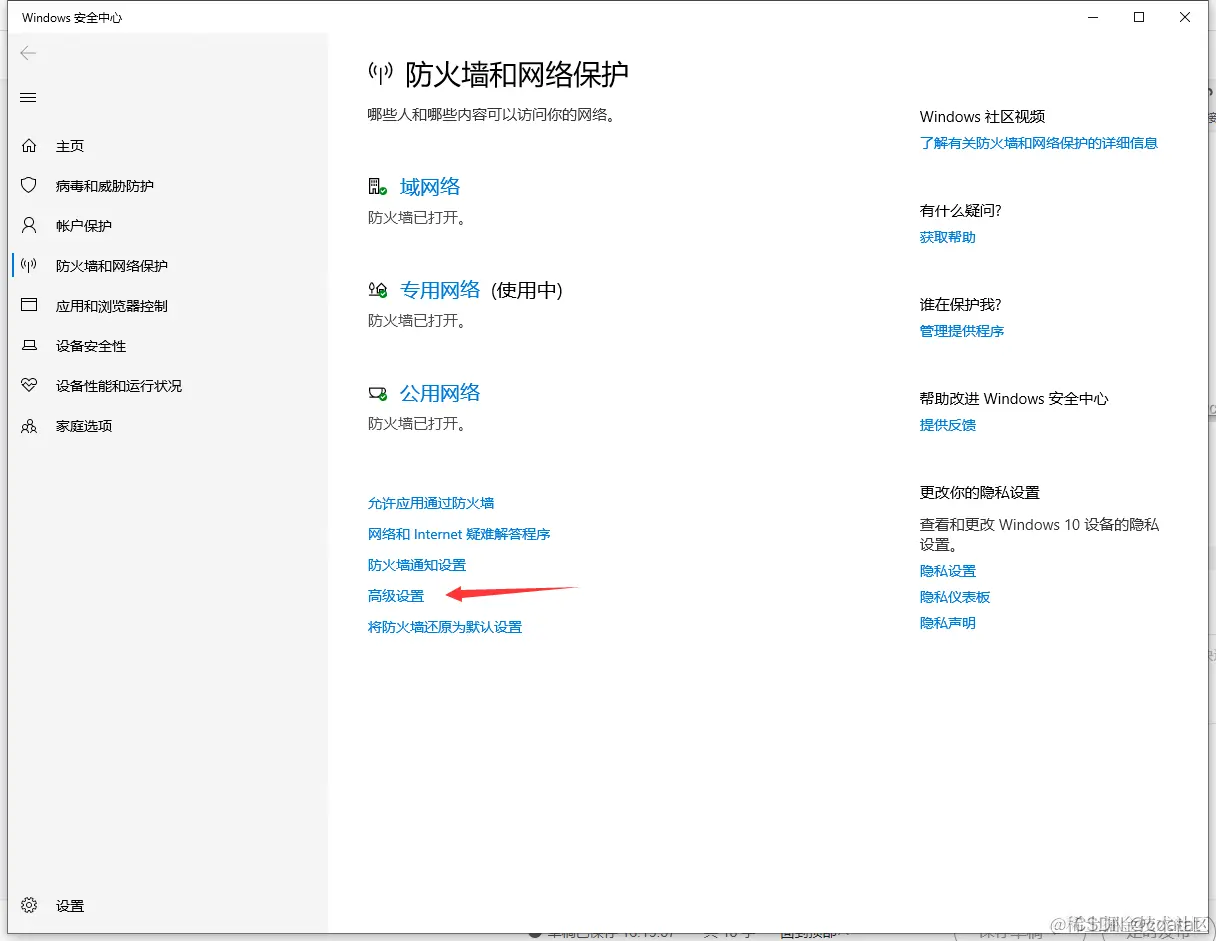Open 域网络 firewall settings

point(430,187)
